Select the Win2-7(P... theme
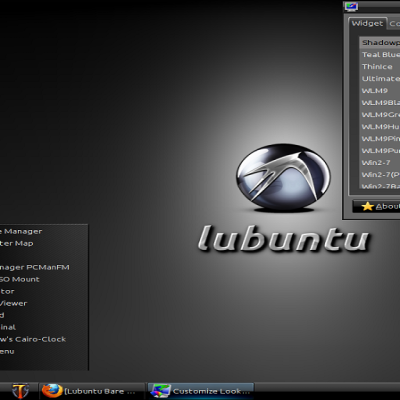400x400 pixels. tap(380, 175)
